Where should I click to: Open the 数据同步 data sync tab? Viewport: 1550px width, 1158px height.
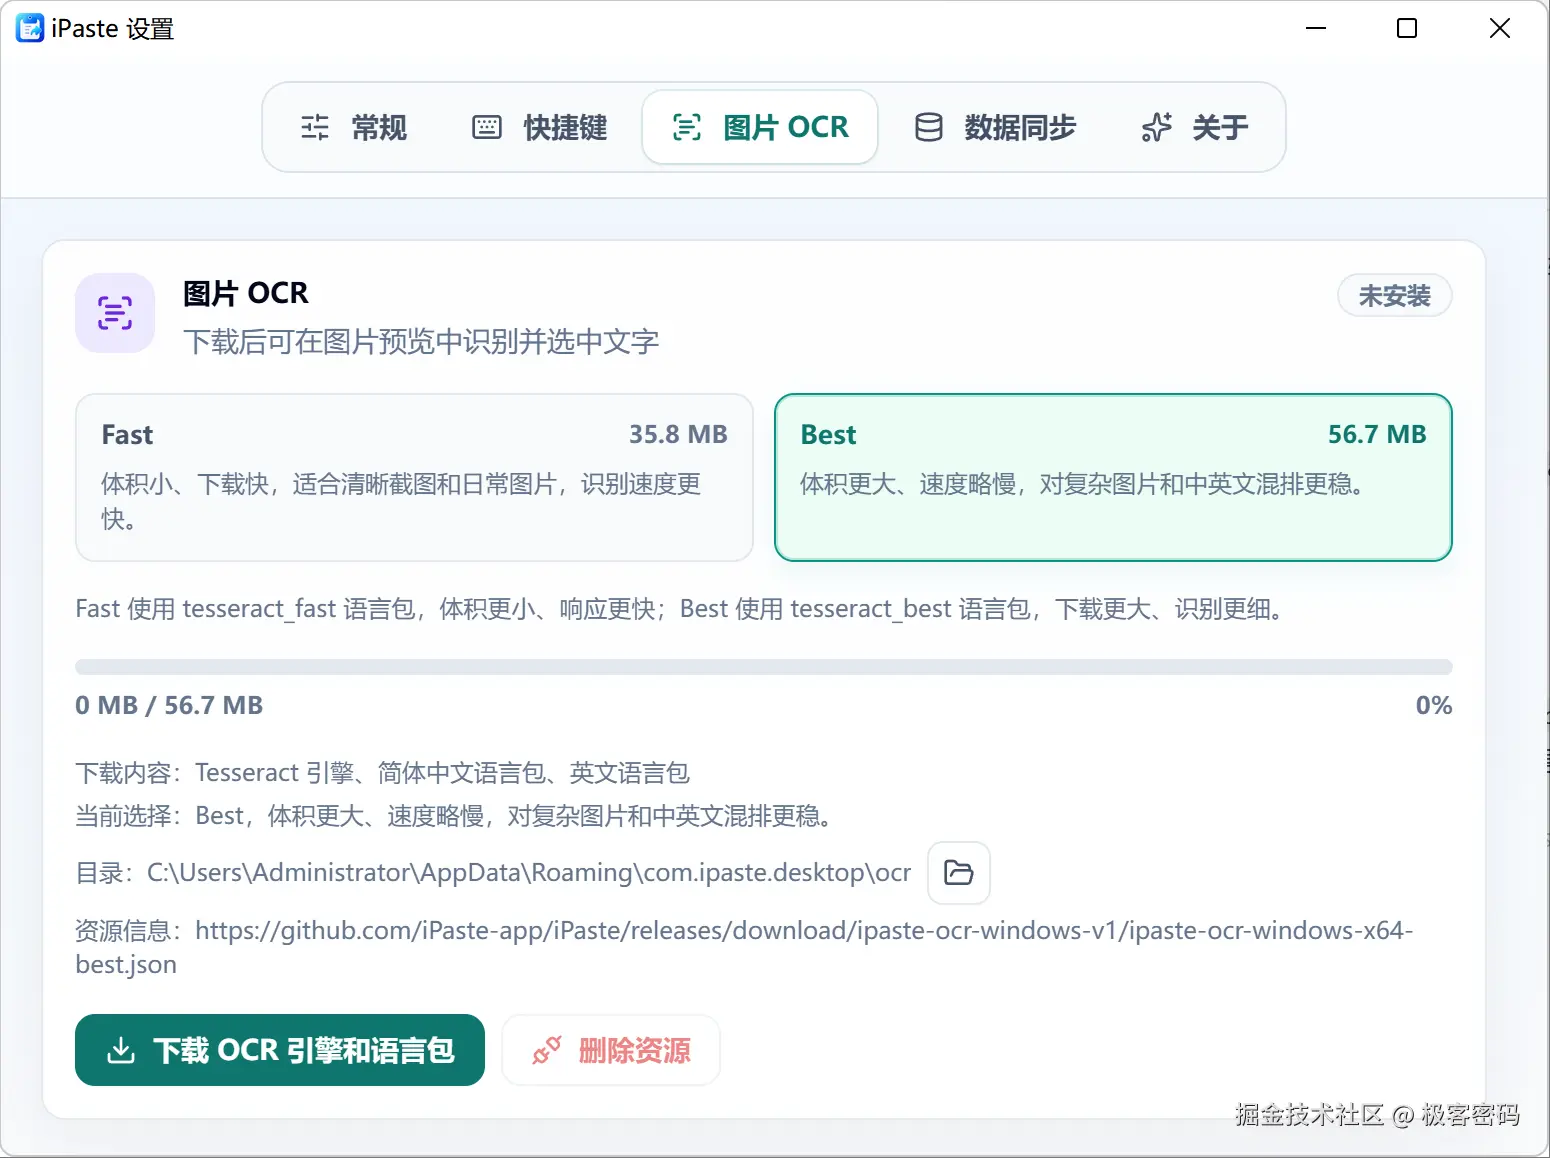pyautogui.click(x=995, y=128)
